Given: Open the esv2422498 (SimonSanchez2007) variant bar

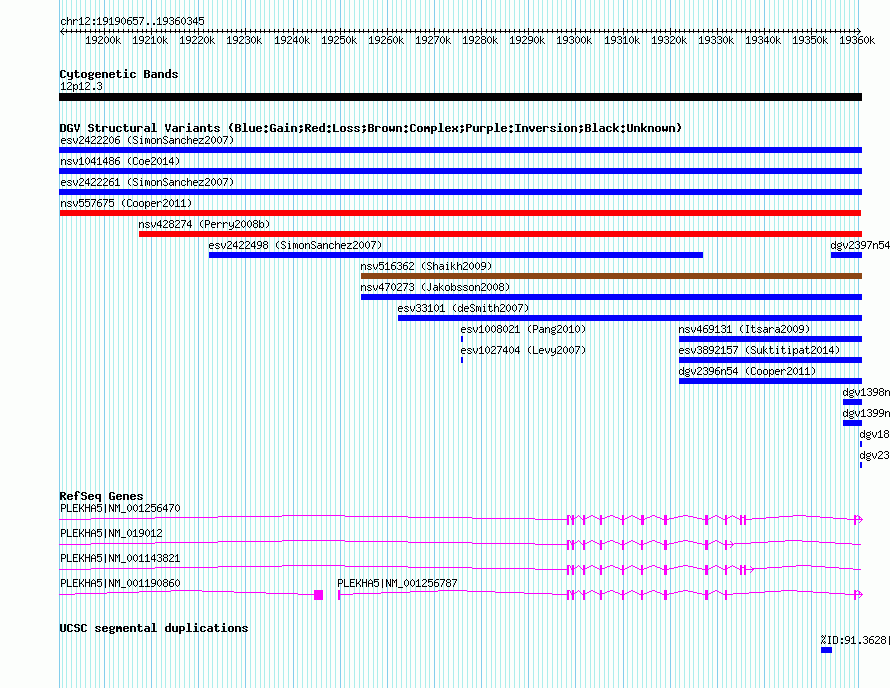Looking at the screenshot, I should click(456, 255).
